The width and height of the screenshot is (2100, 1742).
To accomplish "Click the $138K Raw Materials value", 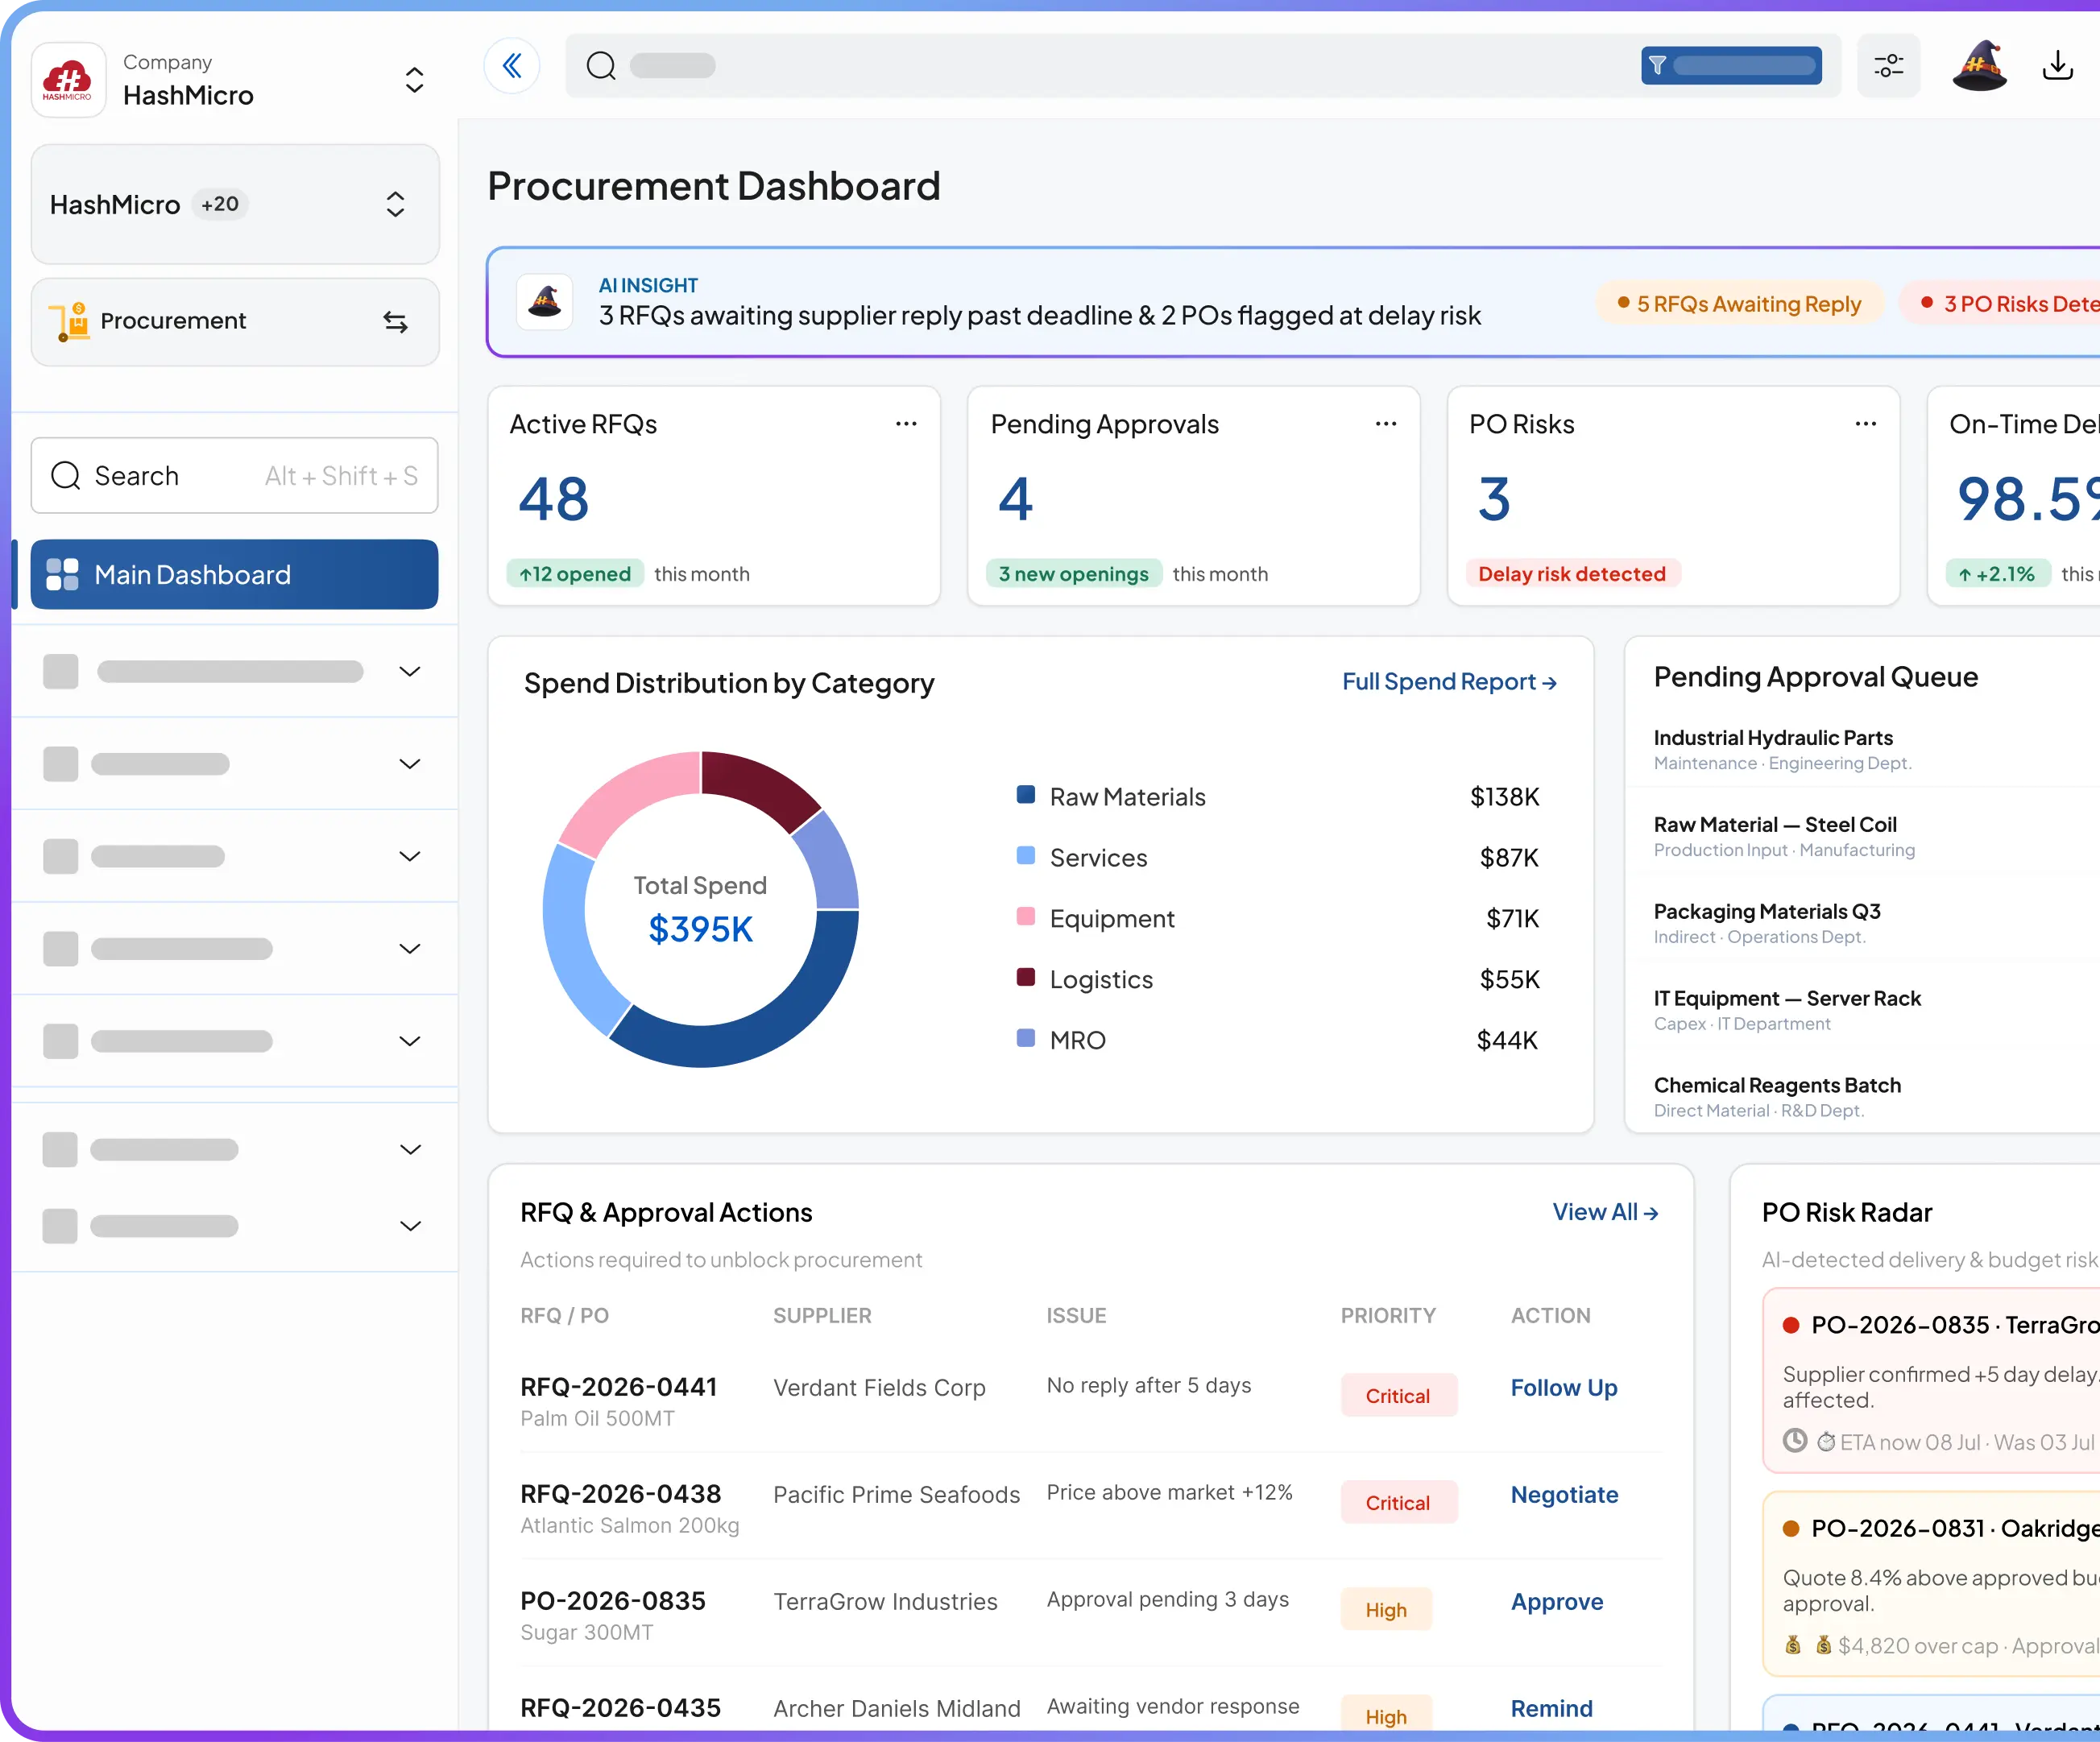I will click(x=1504, y=797).
